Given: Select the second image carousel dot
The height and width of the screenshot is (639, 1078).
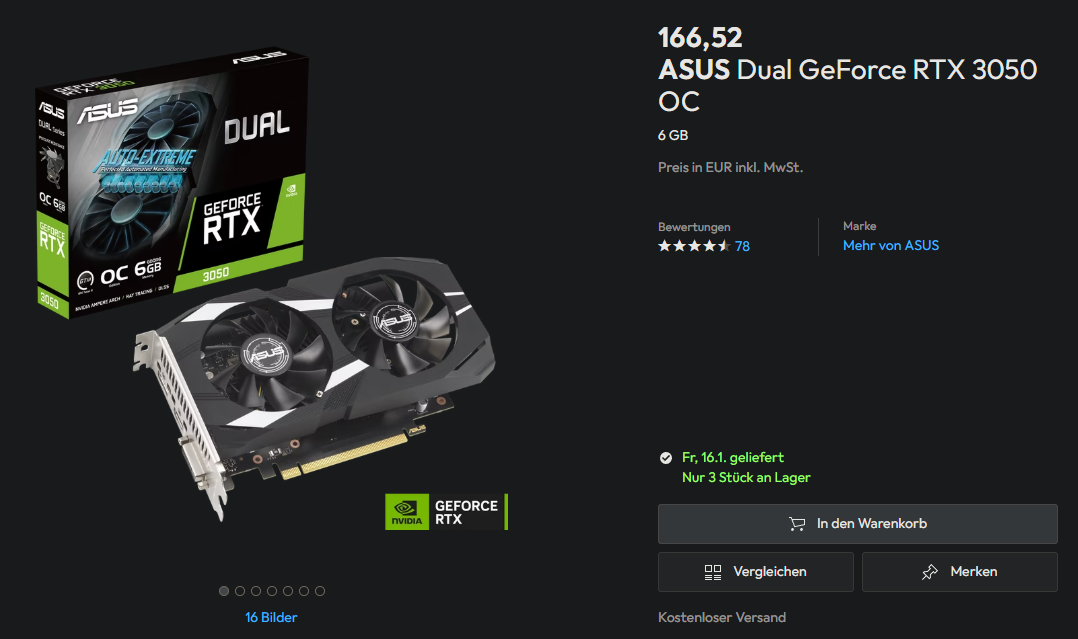Looking at the screenshot, I should pyautogui.click(x=240, y=591).
